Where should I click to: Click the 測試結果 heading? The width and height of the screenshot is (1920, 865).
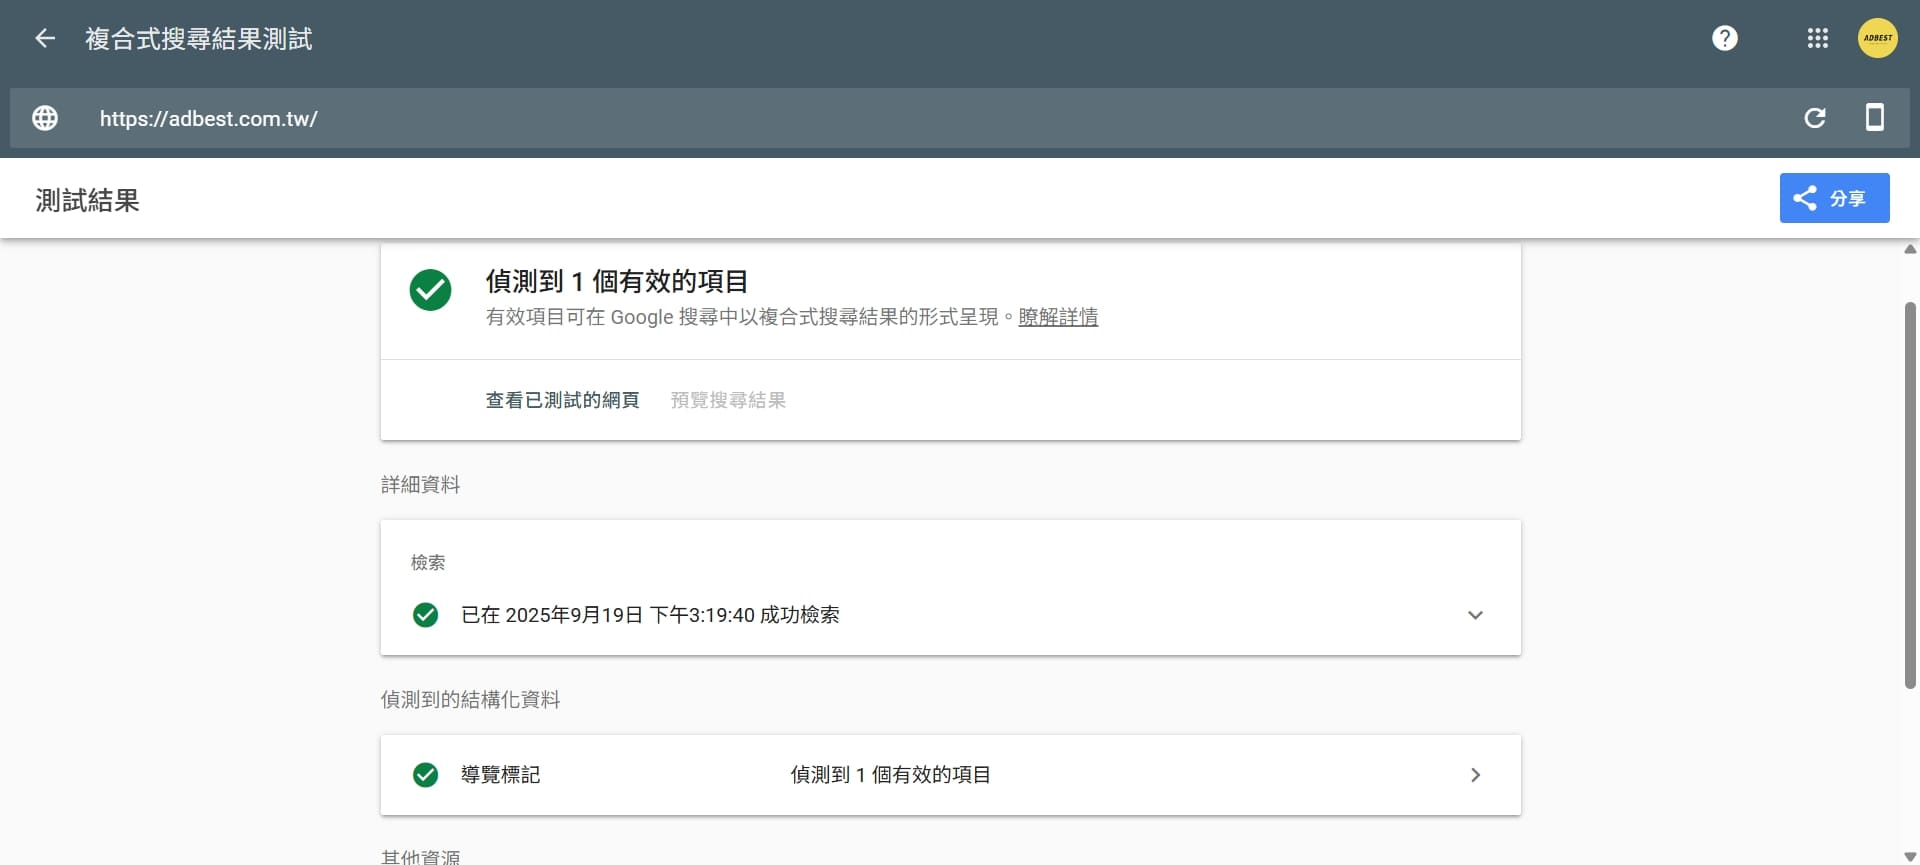[x=88, y=200]
